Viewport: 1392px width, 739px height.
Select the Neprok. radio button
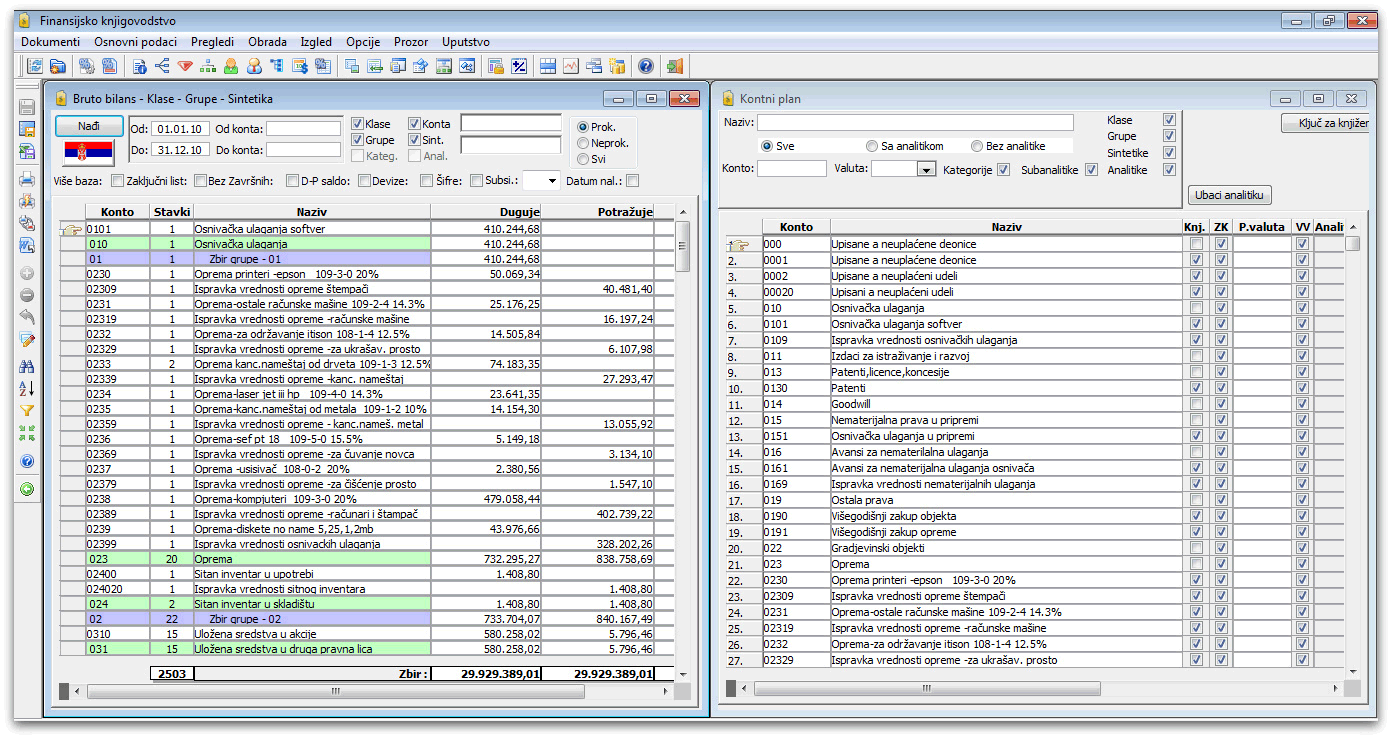(583, 143)
